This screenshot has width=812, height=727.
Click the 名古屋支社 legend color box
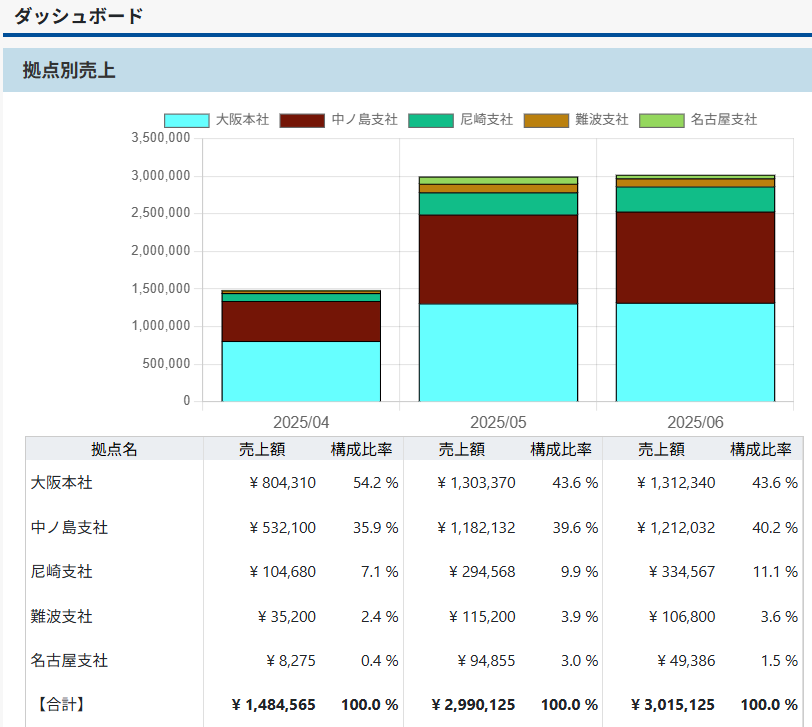661,120
